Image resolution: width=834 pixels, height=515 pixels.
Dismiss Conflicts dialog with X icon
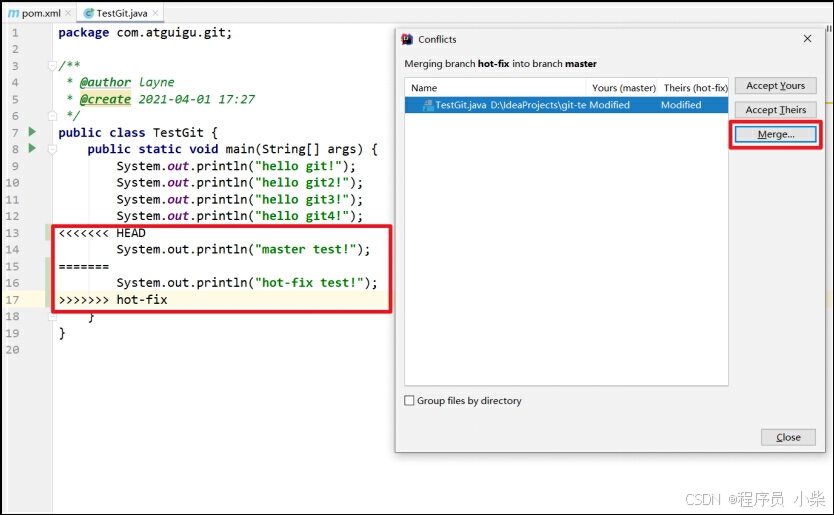pos(807,39)
